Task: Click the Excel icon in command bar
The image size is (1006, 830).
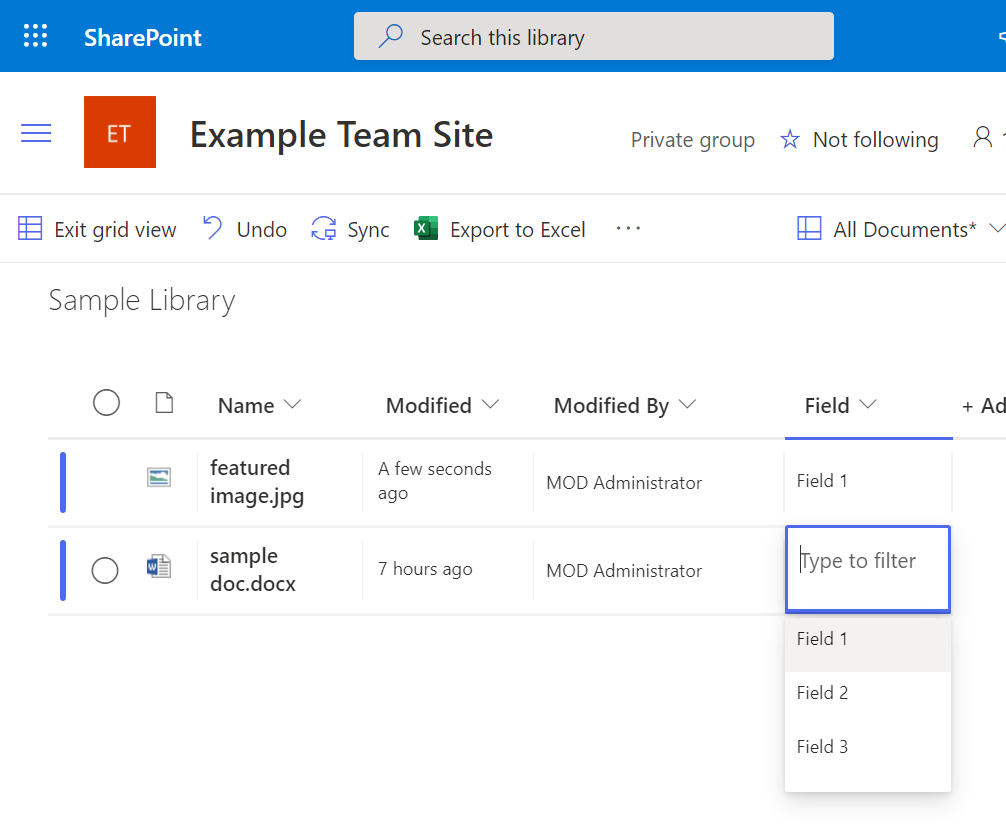Action: pos(425,228)
